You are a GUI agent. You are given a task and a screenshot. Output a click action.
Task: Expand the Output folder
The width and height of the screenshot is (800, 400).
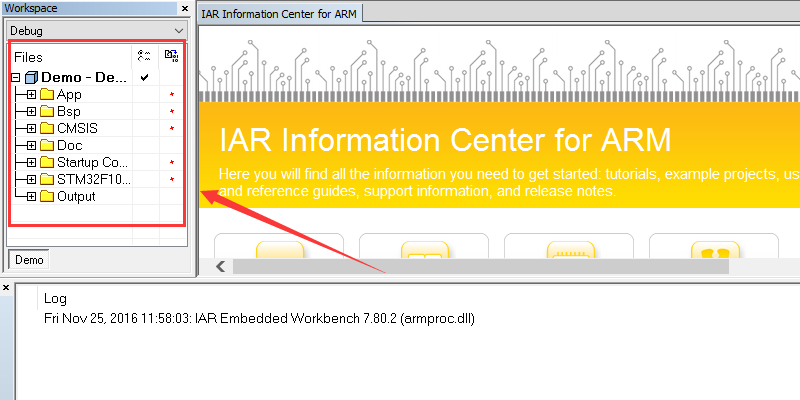[32, 196]
